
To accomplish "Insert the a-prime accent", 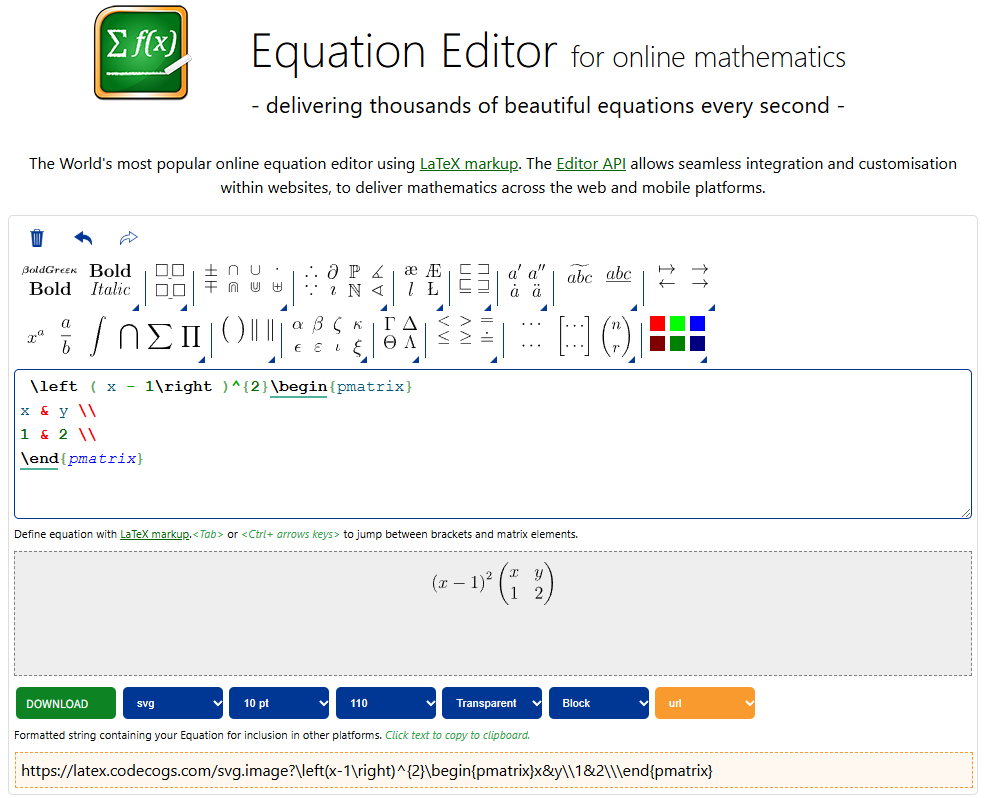I will coord(515,272).
